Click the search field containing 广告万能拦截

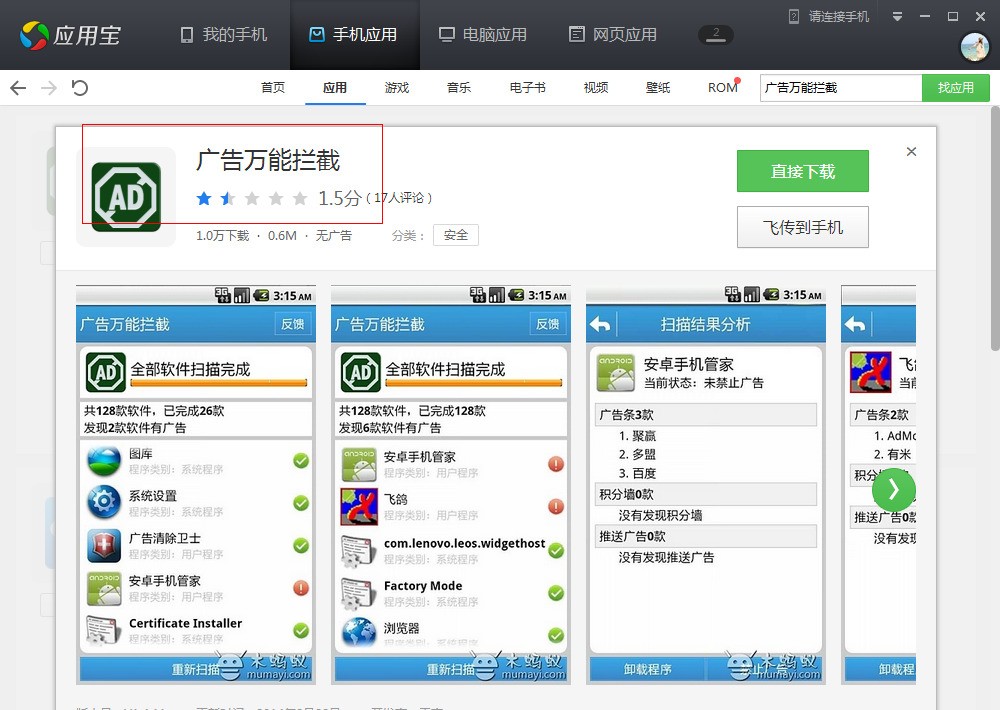coord(840,88)
